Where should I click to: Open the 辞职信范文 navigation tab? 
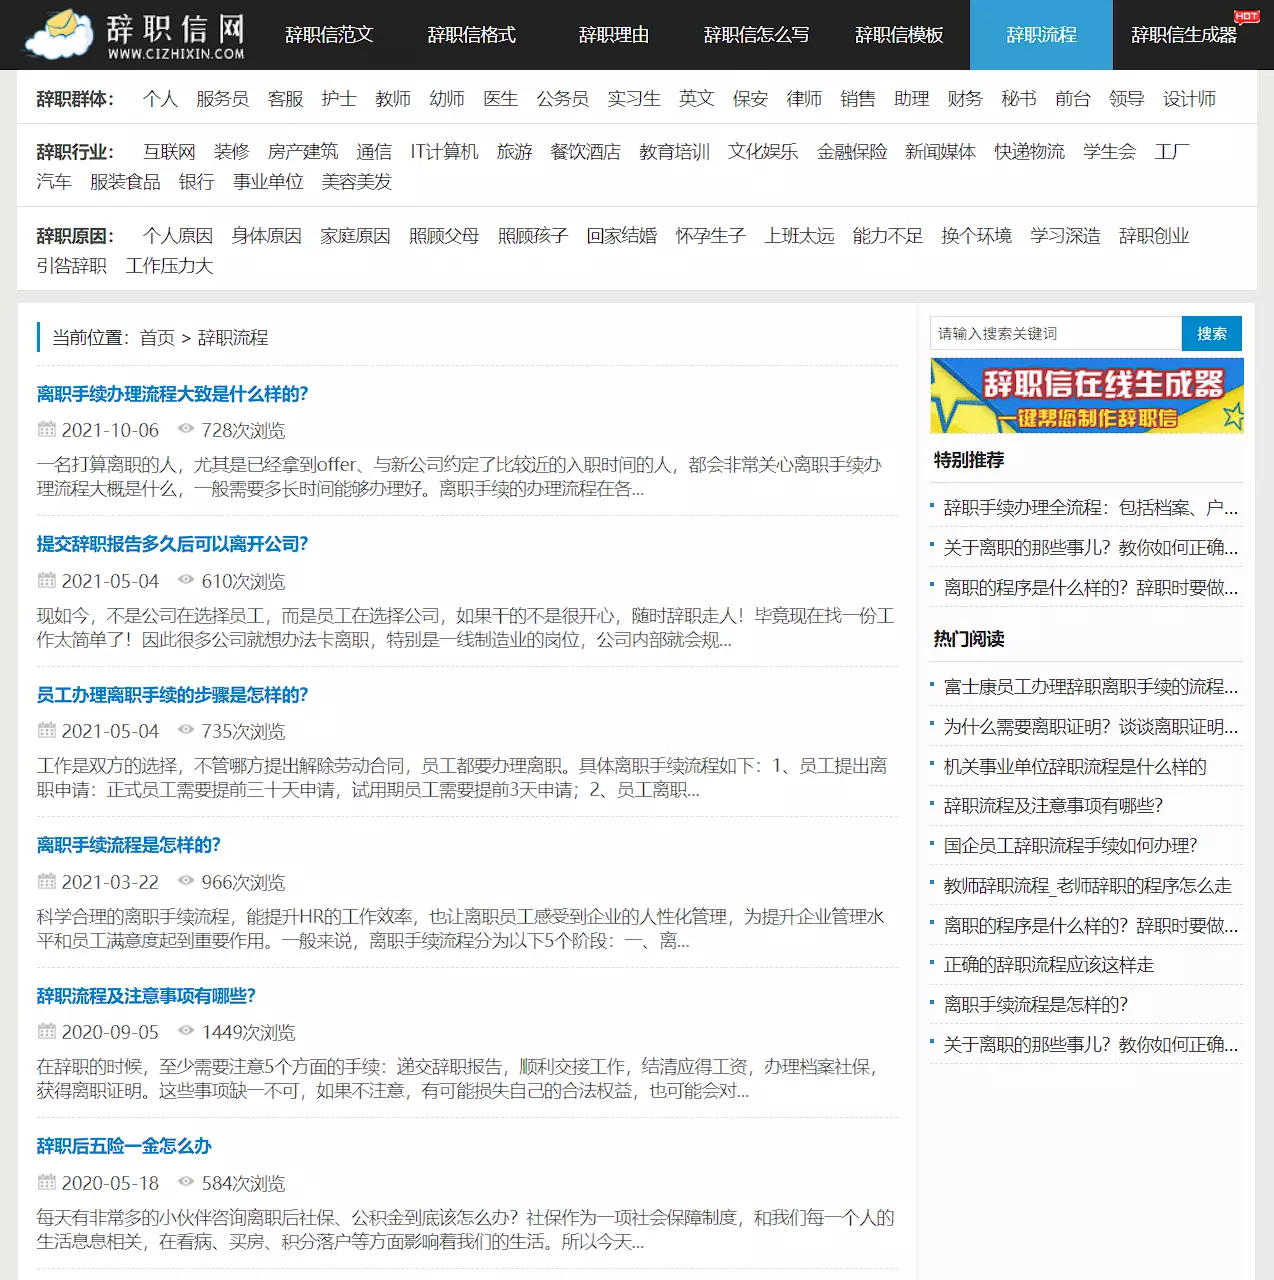click(329, 35)
